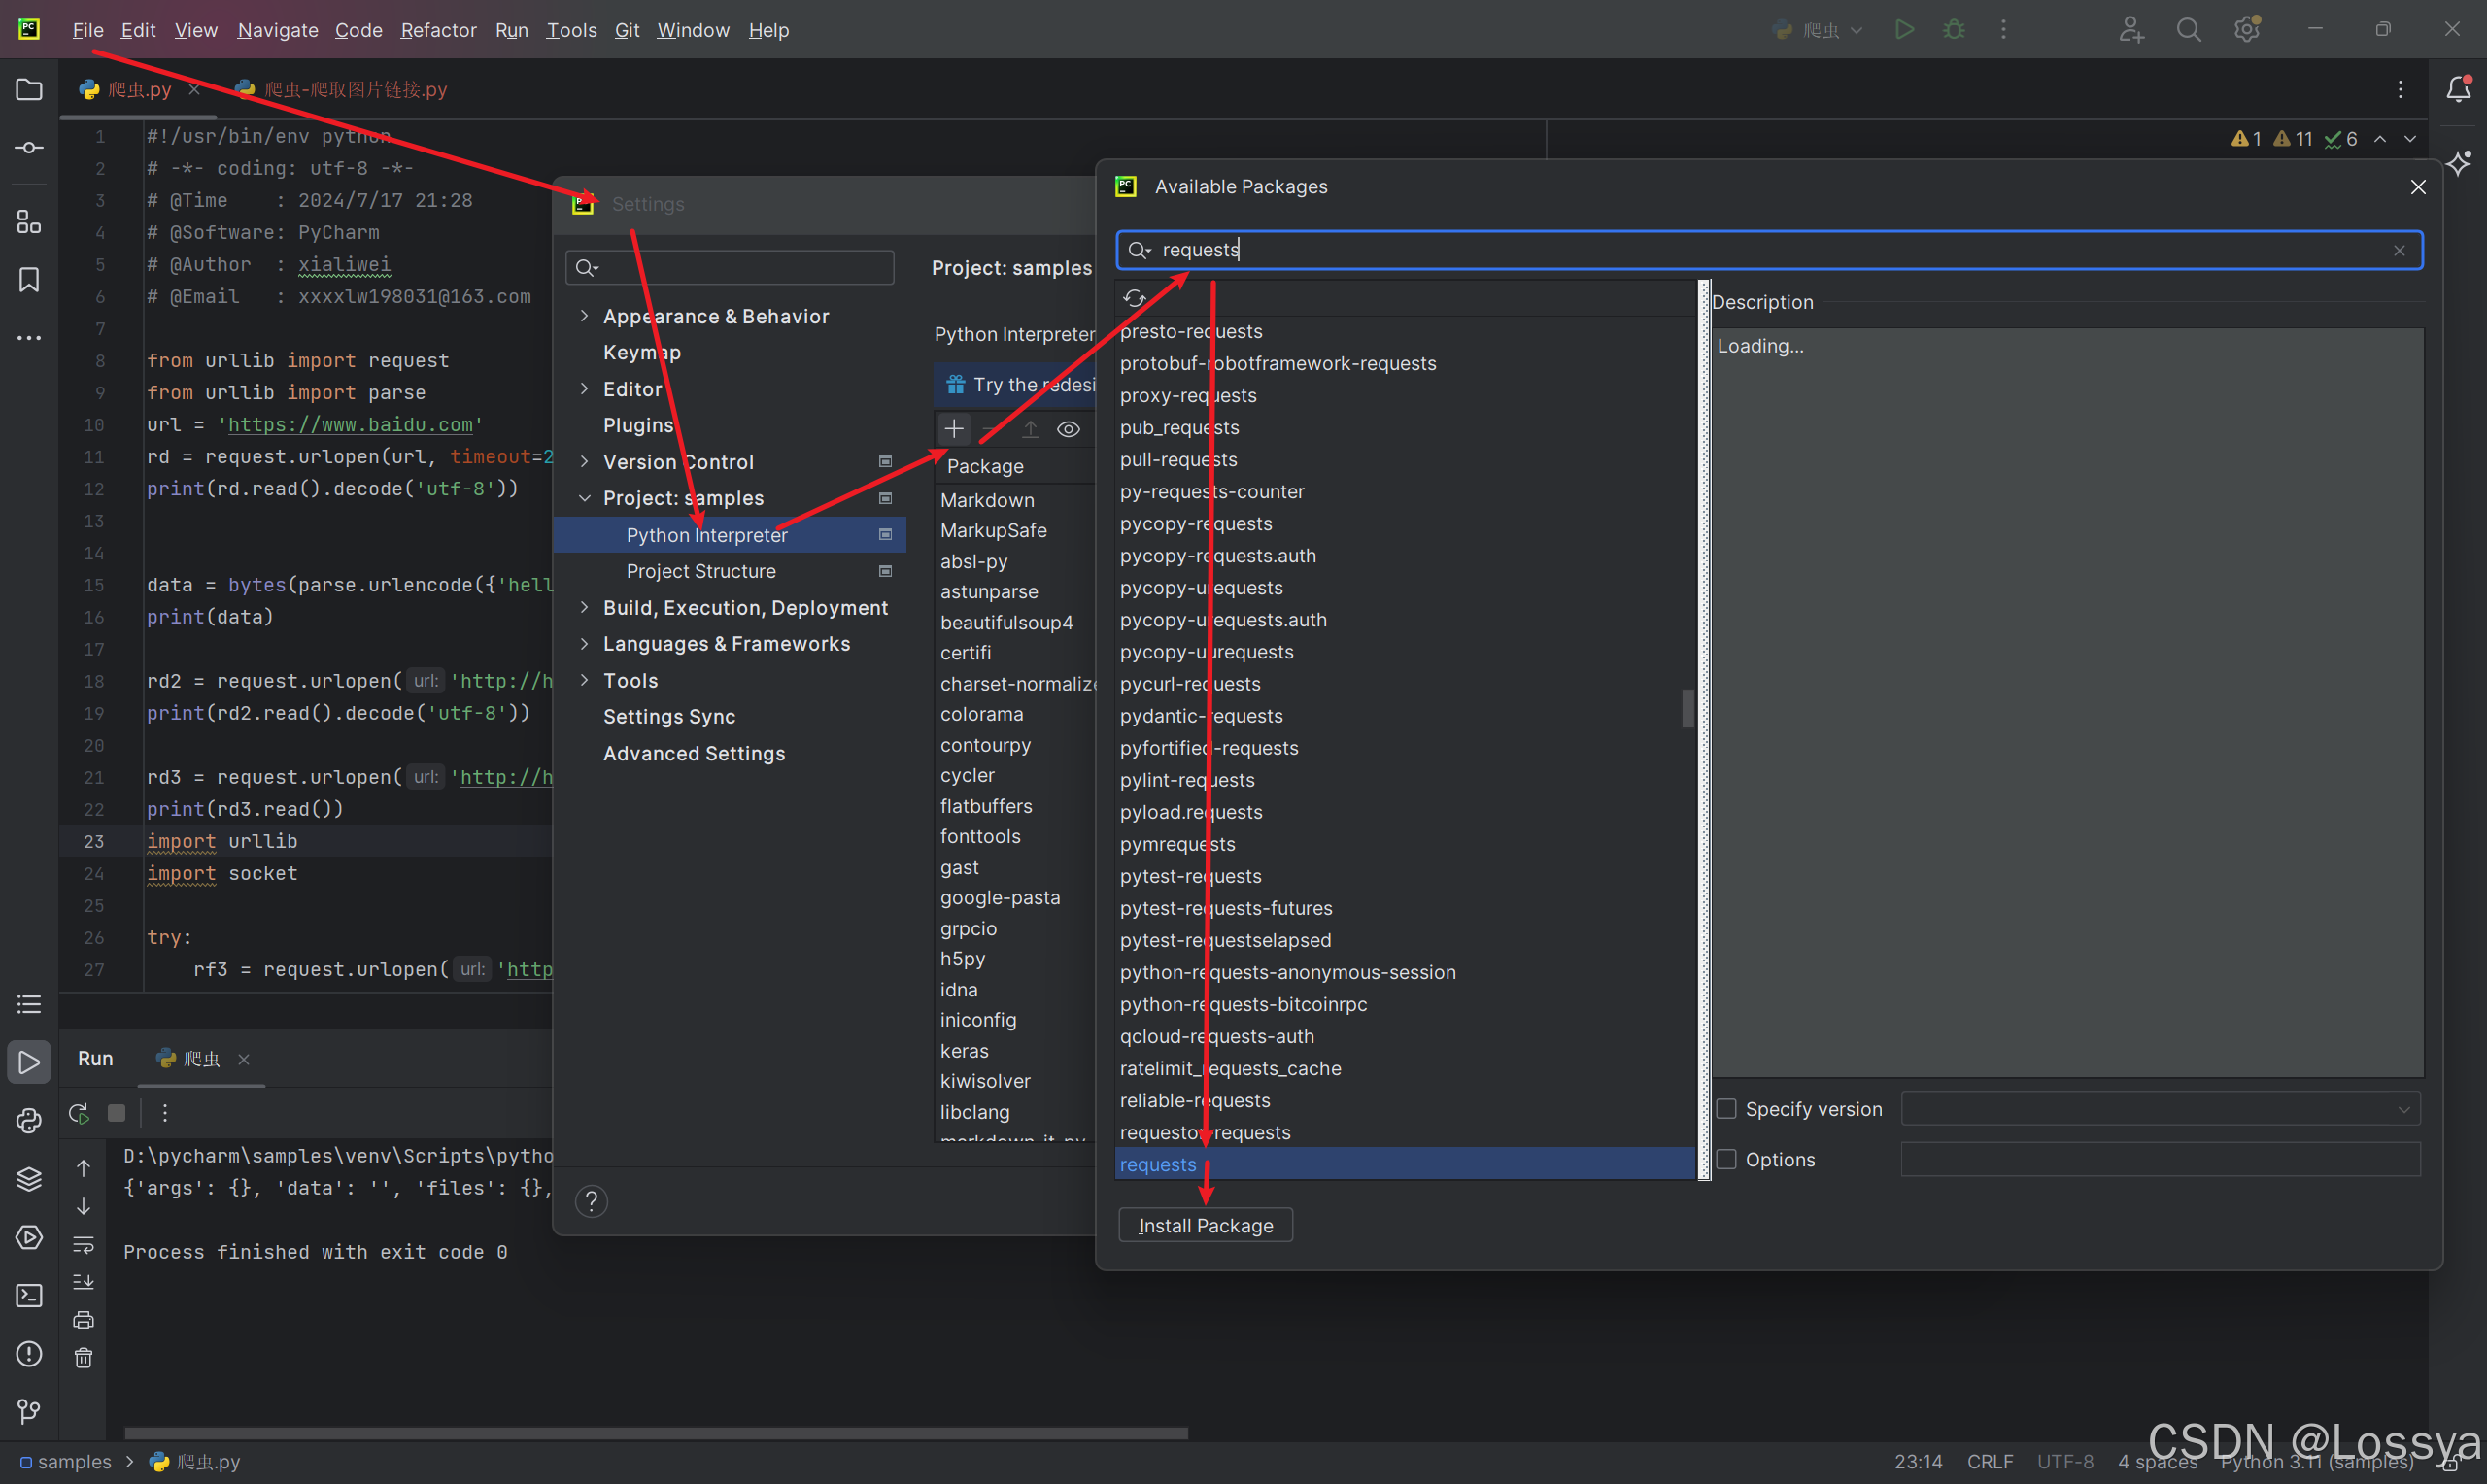Open the Settings help question mark

(592, 1202)
